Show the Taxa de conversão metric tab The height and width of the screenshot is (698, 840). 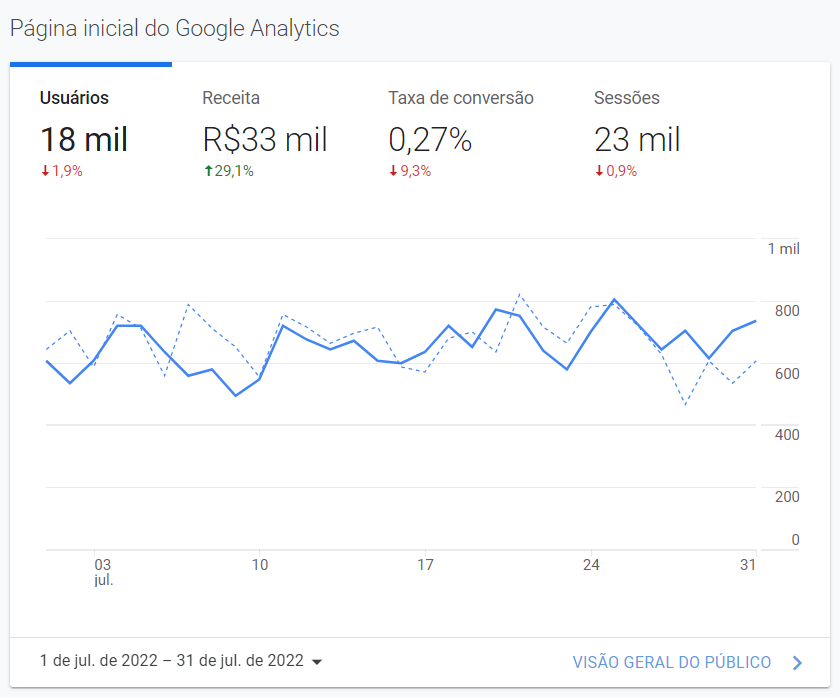point(461,98)
